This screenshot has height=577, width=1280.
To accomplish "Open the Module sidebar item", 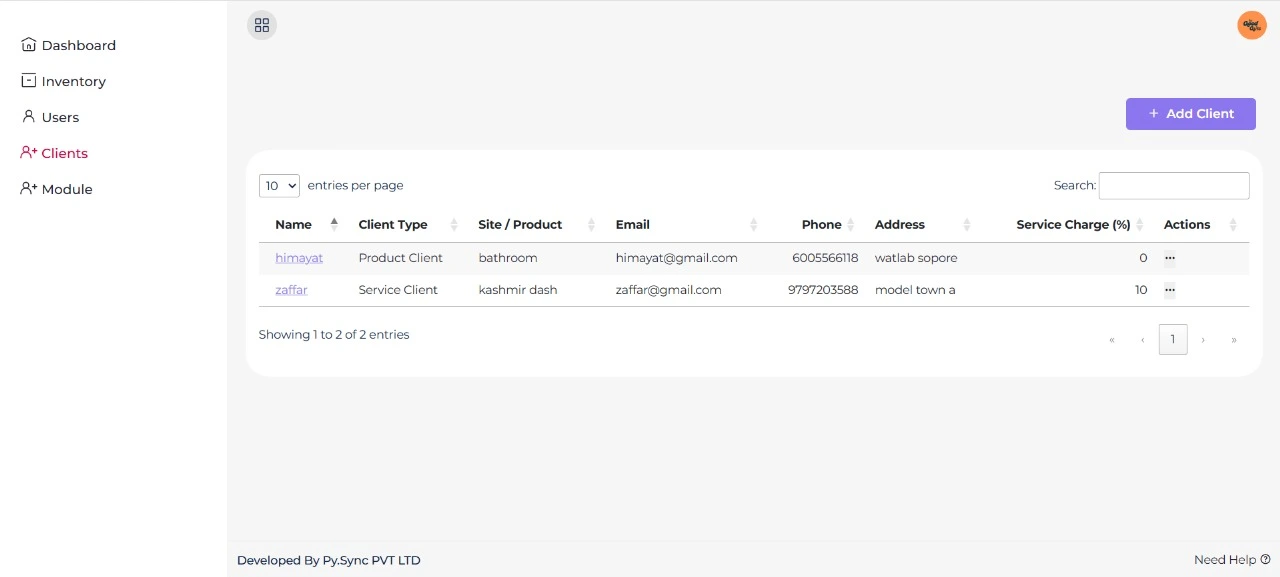I will (x=66, y=189).
